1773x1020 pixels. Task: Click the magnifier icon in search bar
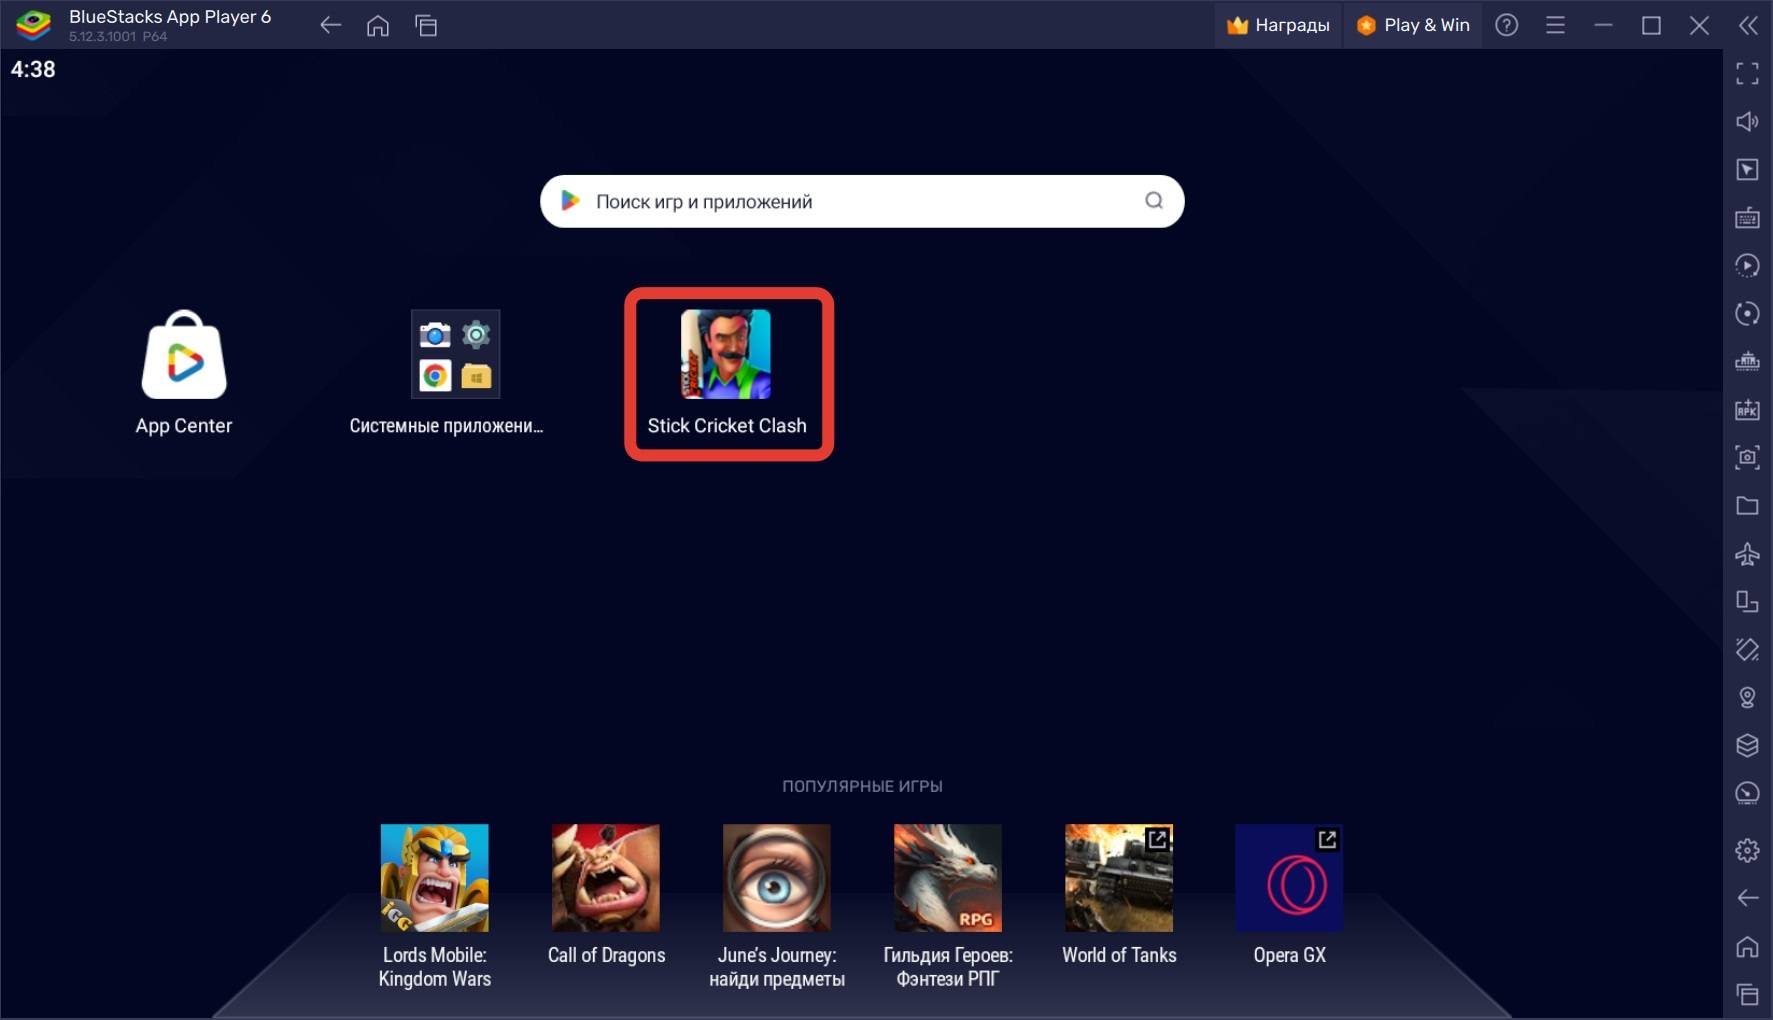coord(1154,201)
